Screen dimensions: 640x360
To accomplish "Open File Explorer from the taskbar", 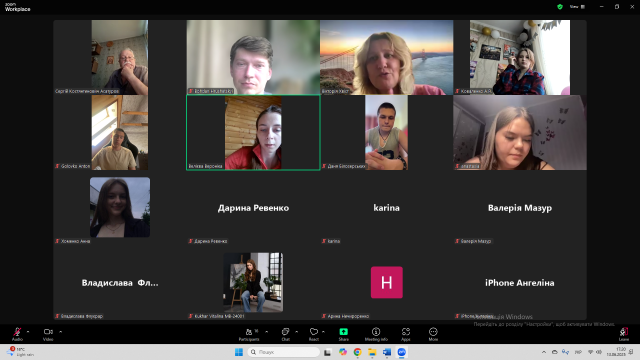I will 372,352.
